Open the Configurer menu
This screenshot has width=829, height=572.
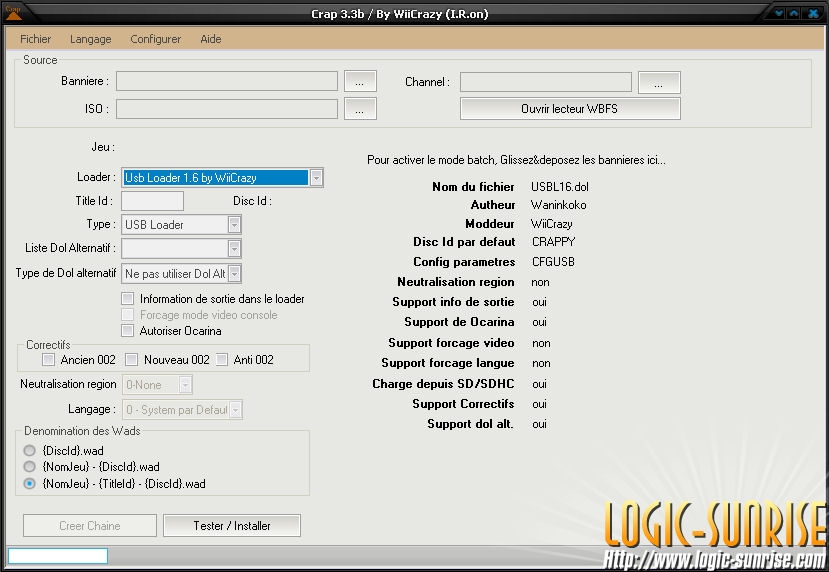155,39
